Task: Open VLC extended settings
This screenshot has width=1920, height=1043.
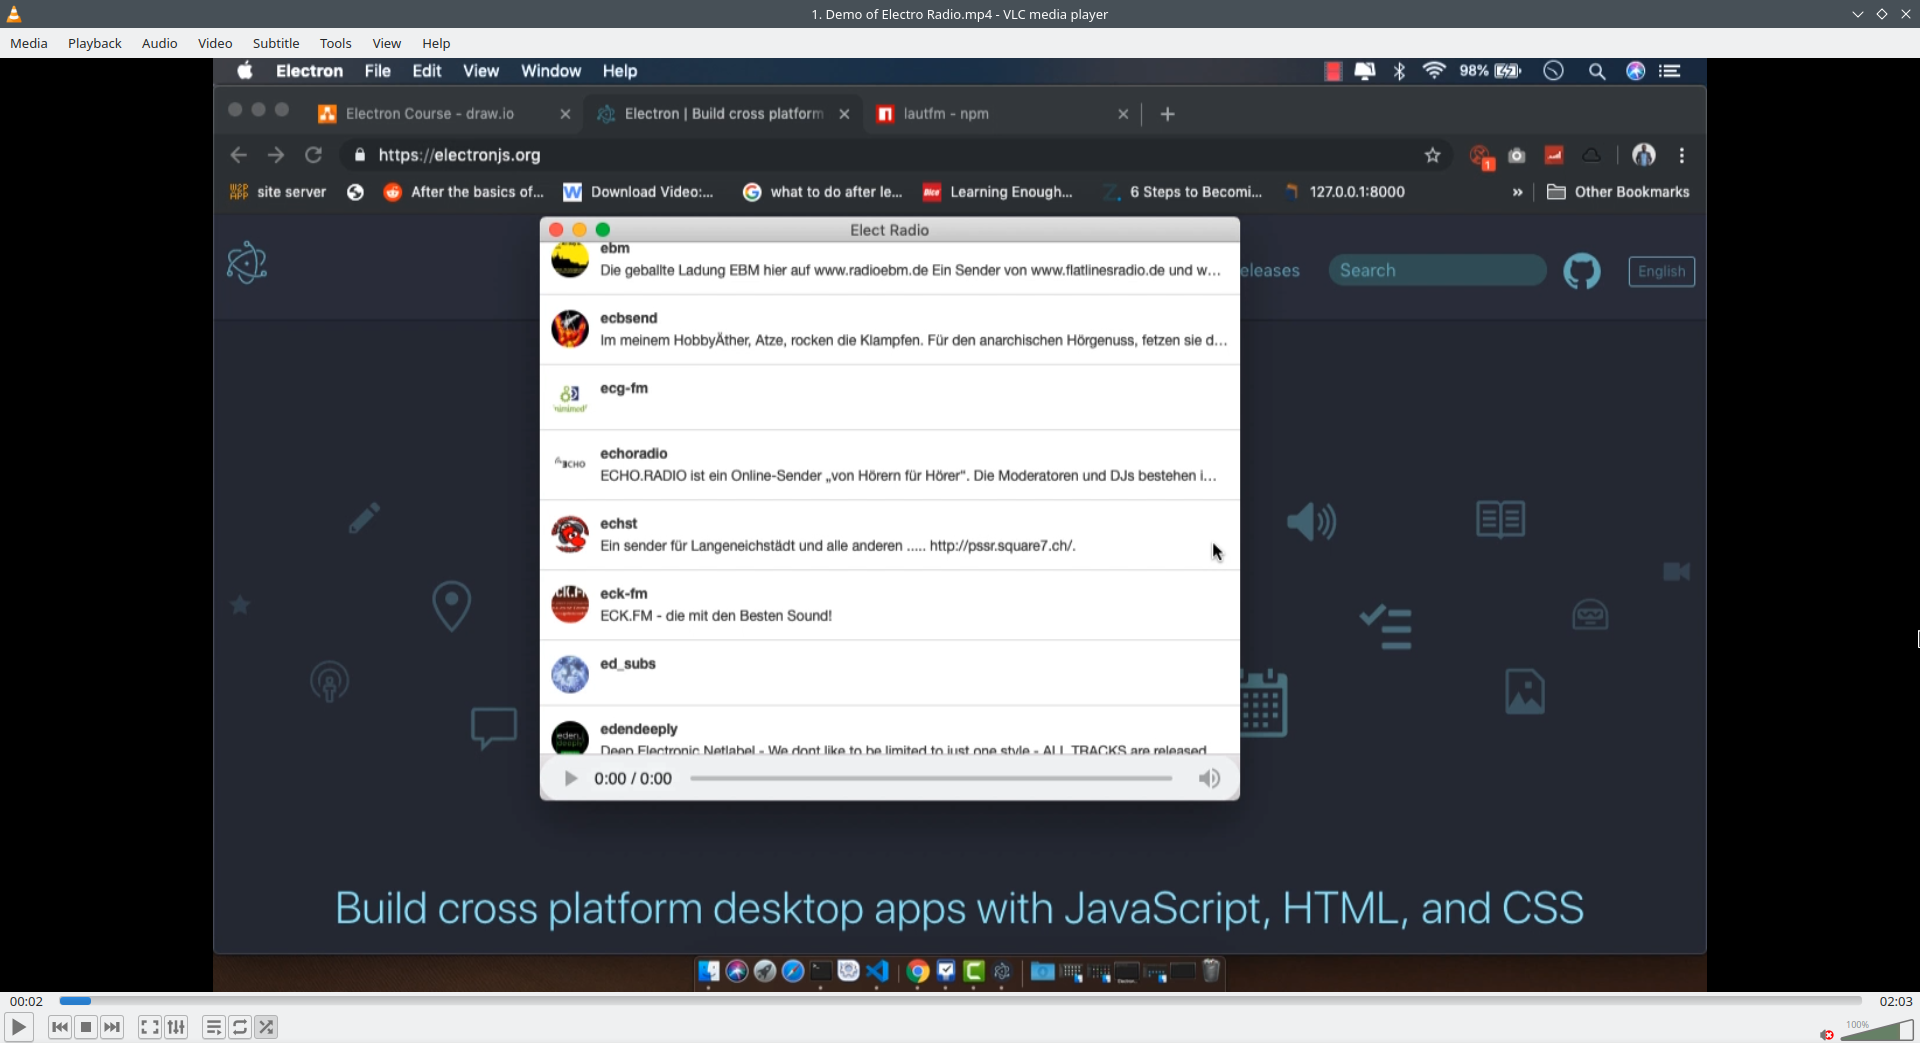Action: click(176, 1027)
